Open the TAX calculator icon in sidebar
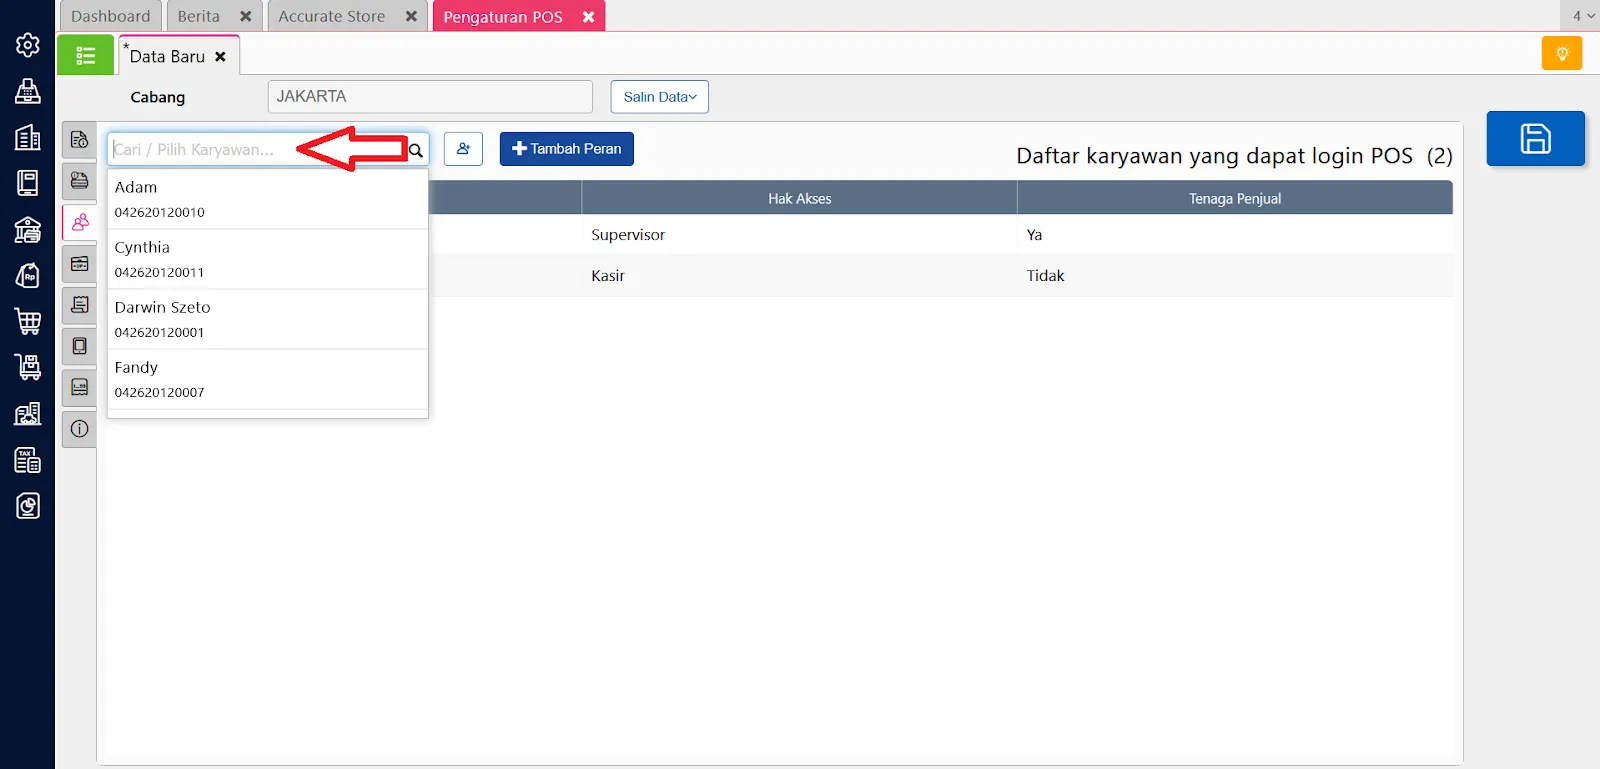The image size is (1600, 769). (28, 460)
